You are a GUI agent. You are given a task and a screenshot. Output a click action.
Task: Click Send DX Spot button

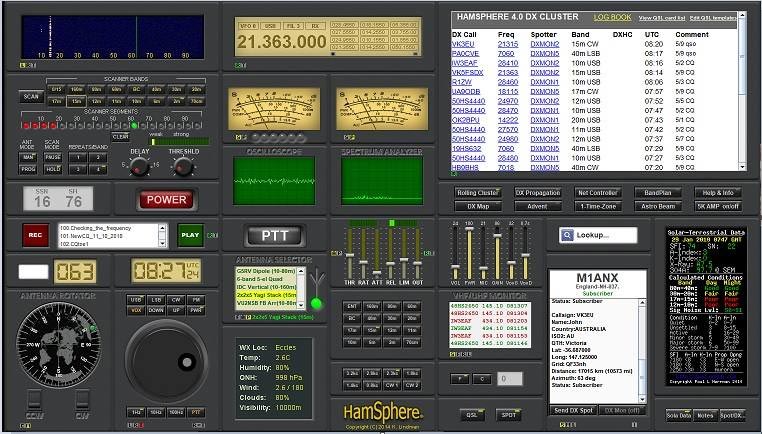click(x=573, y=410)
